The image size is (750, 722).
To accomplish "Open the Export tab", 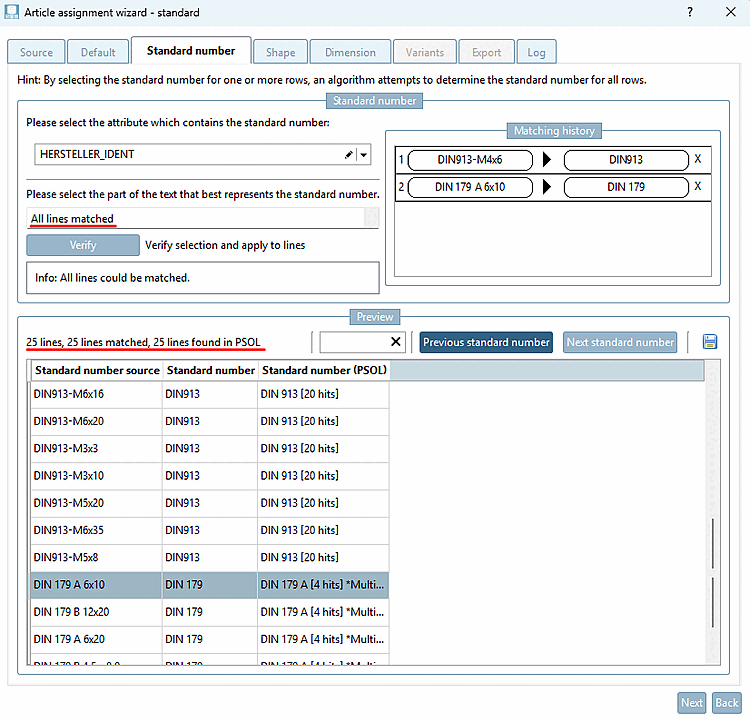I will pyautogui.click(x=486, y=52).
